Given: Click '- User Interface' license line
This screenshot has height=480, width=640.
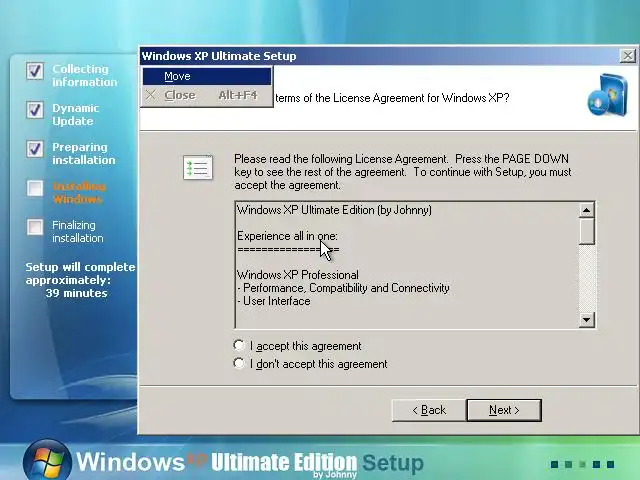Looking at the screenshot, I should (x=274, y=301).
